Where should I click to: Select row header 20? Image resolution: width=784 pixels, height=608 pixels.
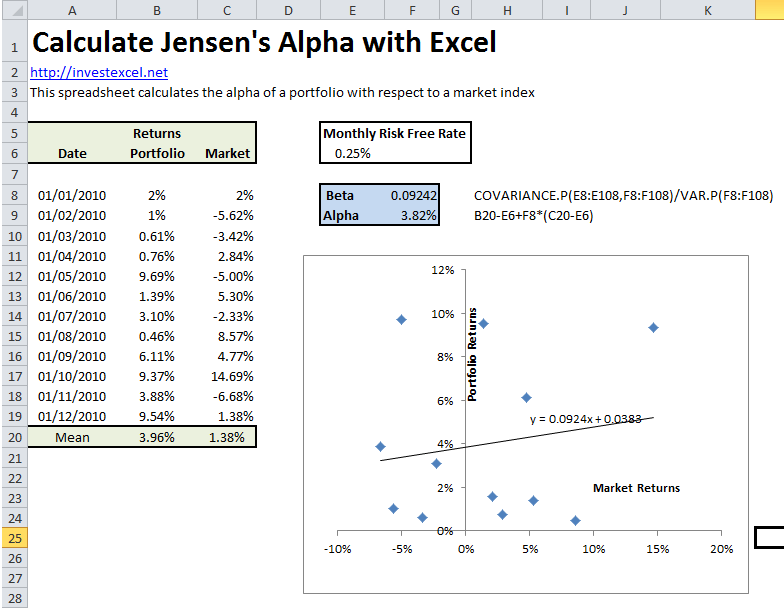tap(14, 437)
